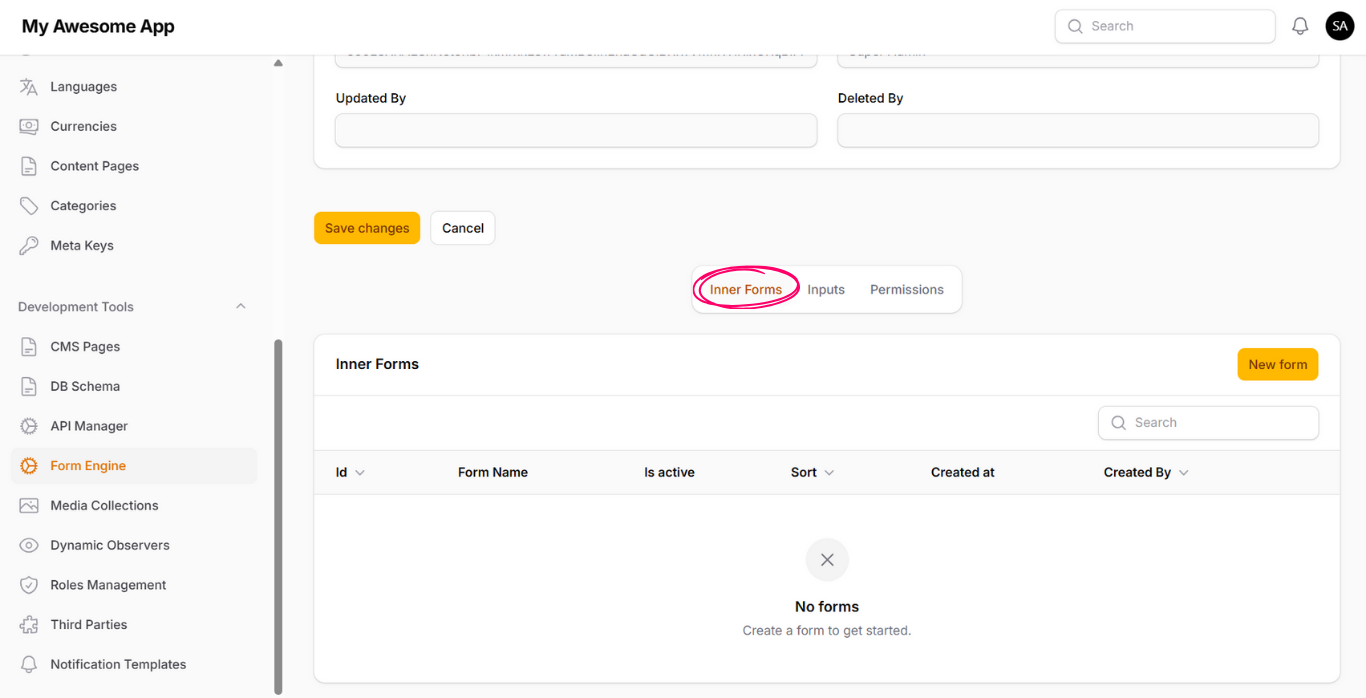Click the Sort column chevron
The image size is (1366, 698).
pyautogui.click(x=829, y=473)
